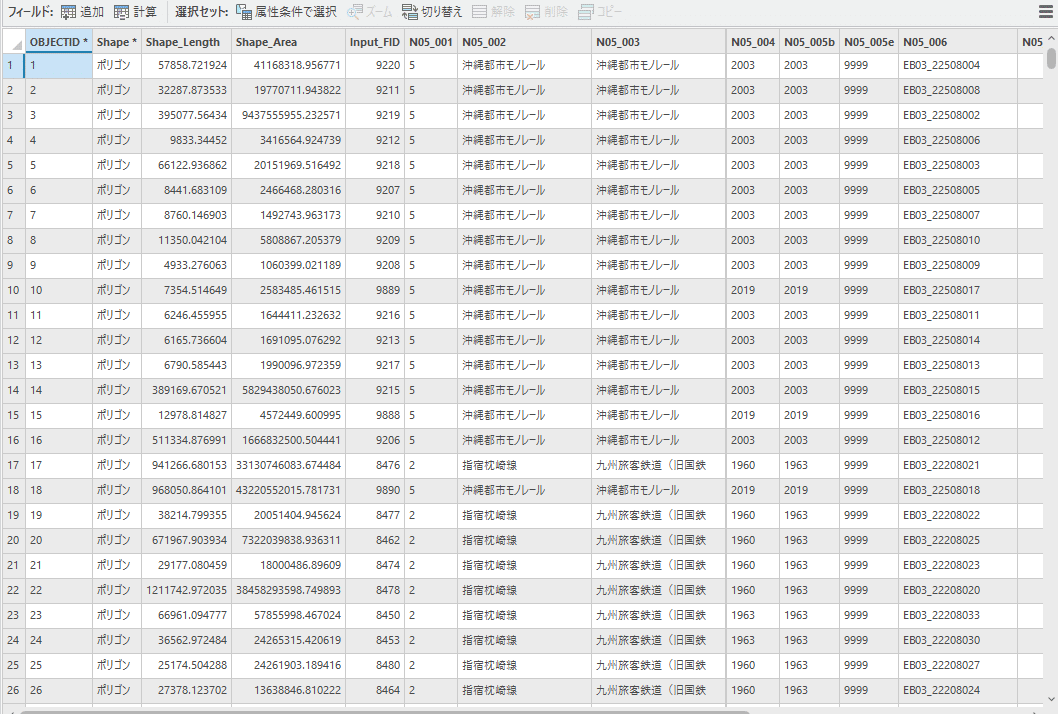Select the Shape_Area column header

(x=288, y=42)
